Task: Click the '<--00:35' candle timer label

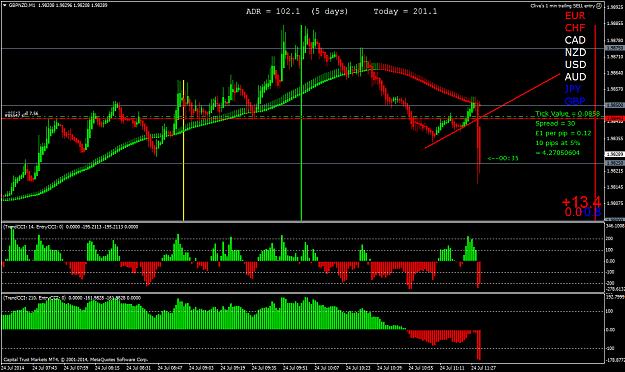Action: coord(503,158)
